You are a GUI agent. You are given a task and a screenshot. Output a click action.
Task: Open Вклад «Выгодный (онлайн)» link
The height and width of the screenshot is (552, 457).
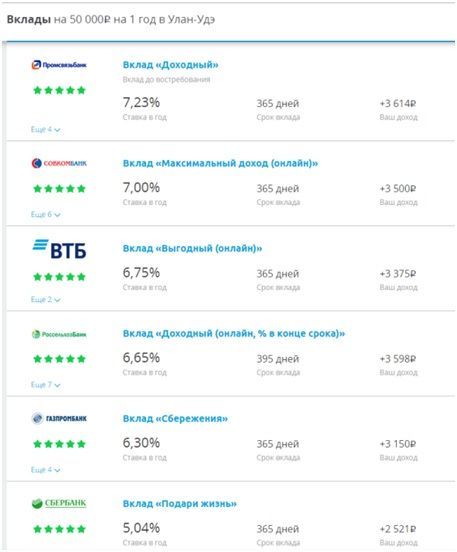coord(192,249)
